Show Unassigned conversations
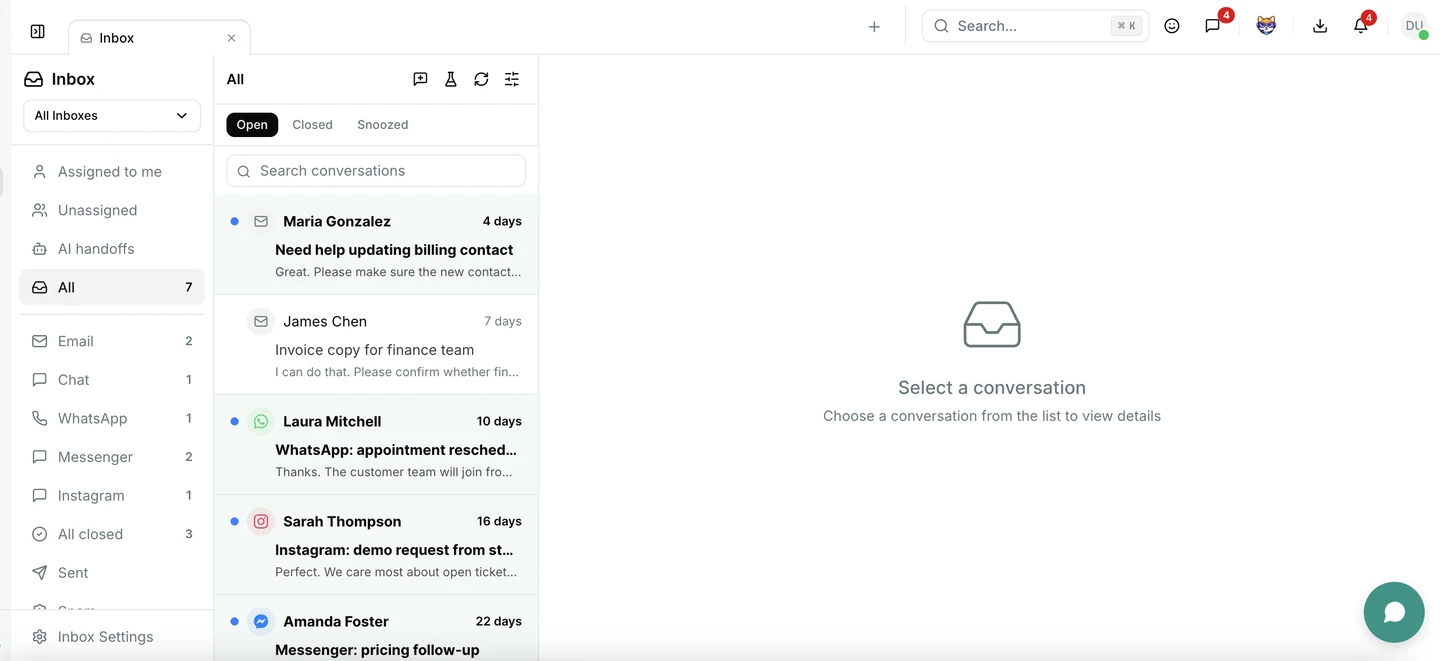This screenshot has height=661, width=1440. pyautogui.click(x=112, y=210)
